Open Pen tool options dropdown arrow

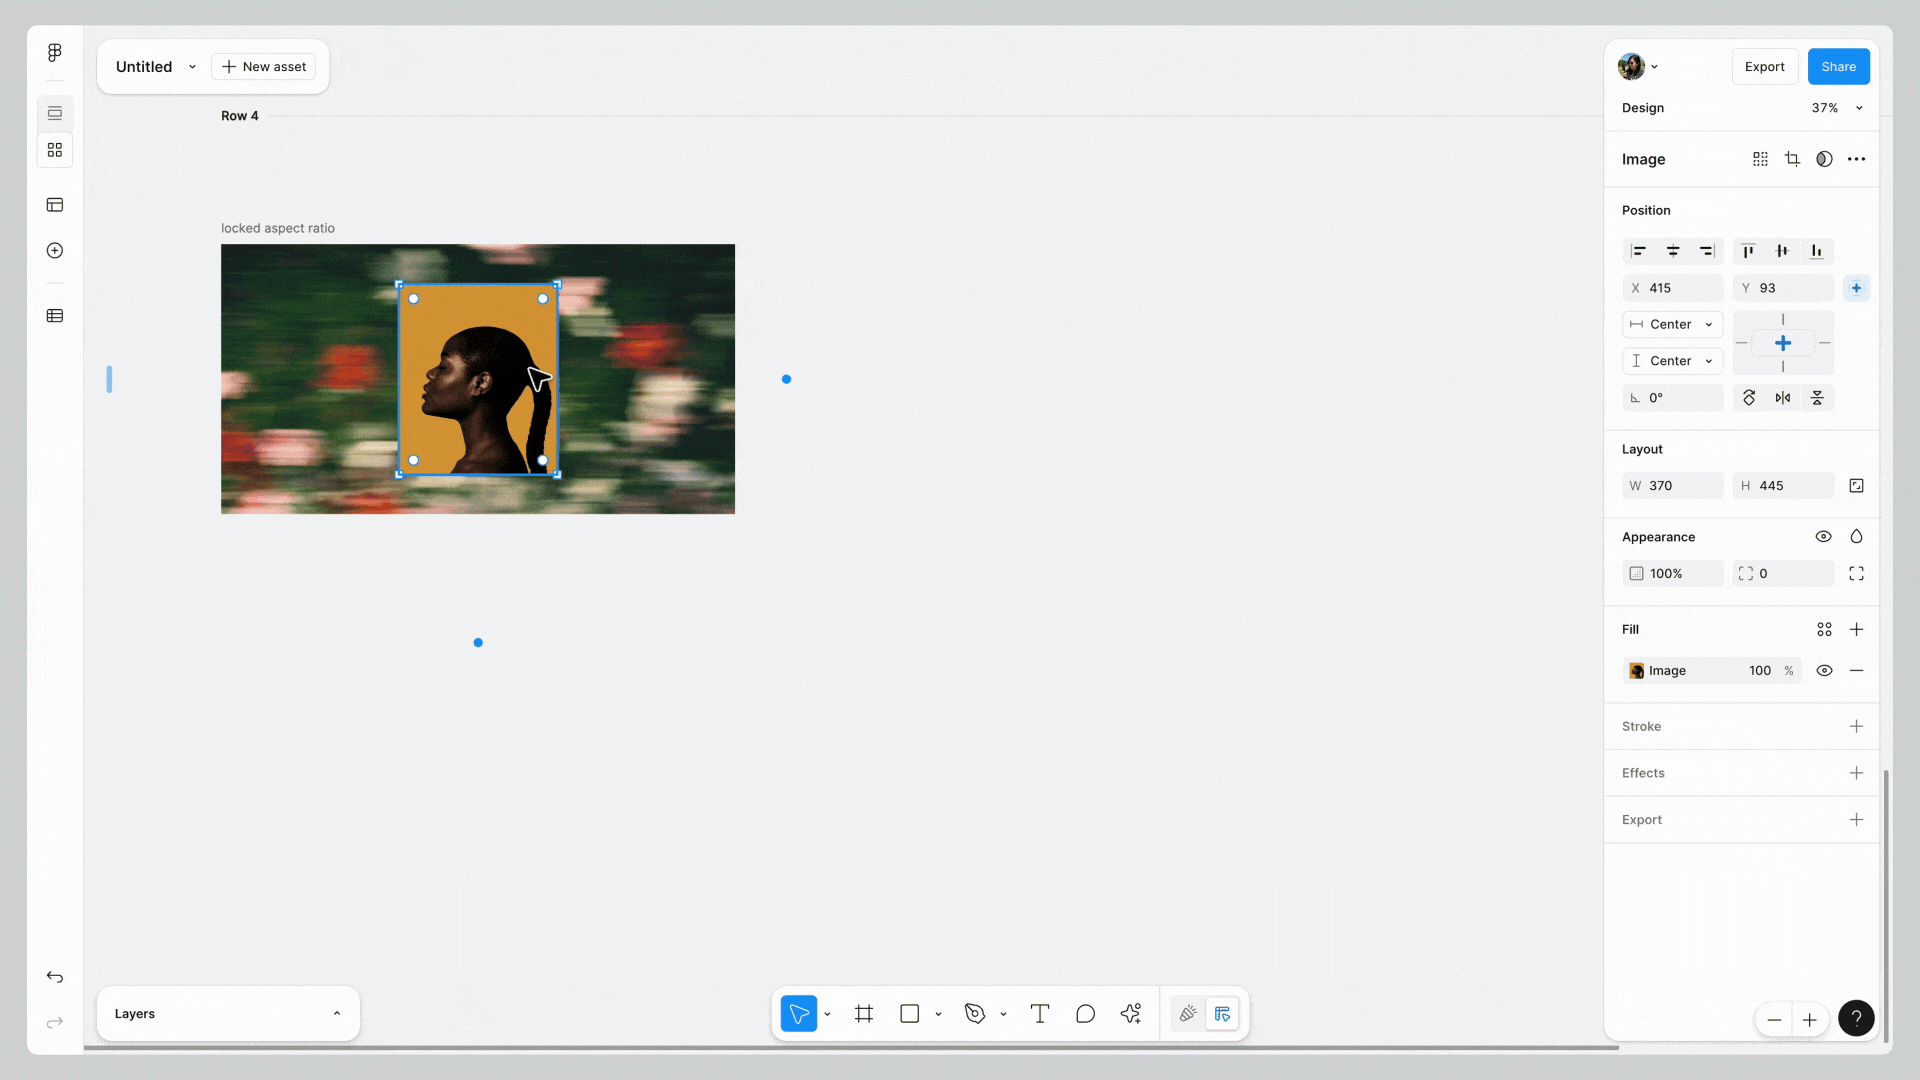[x=1003, y=1014]
